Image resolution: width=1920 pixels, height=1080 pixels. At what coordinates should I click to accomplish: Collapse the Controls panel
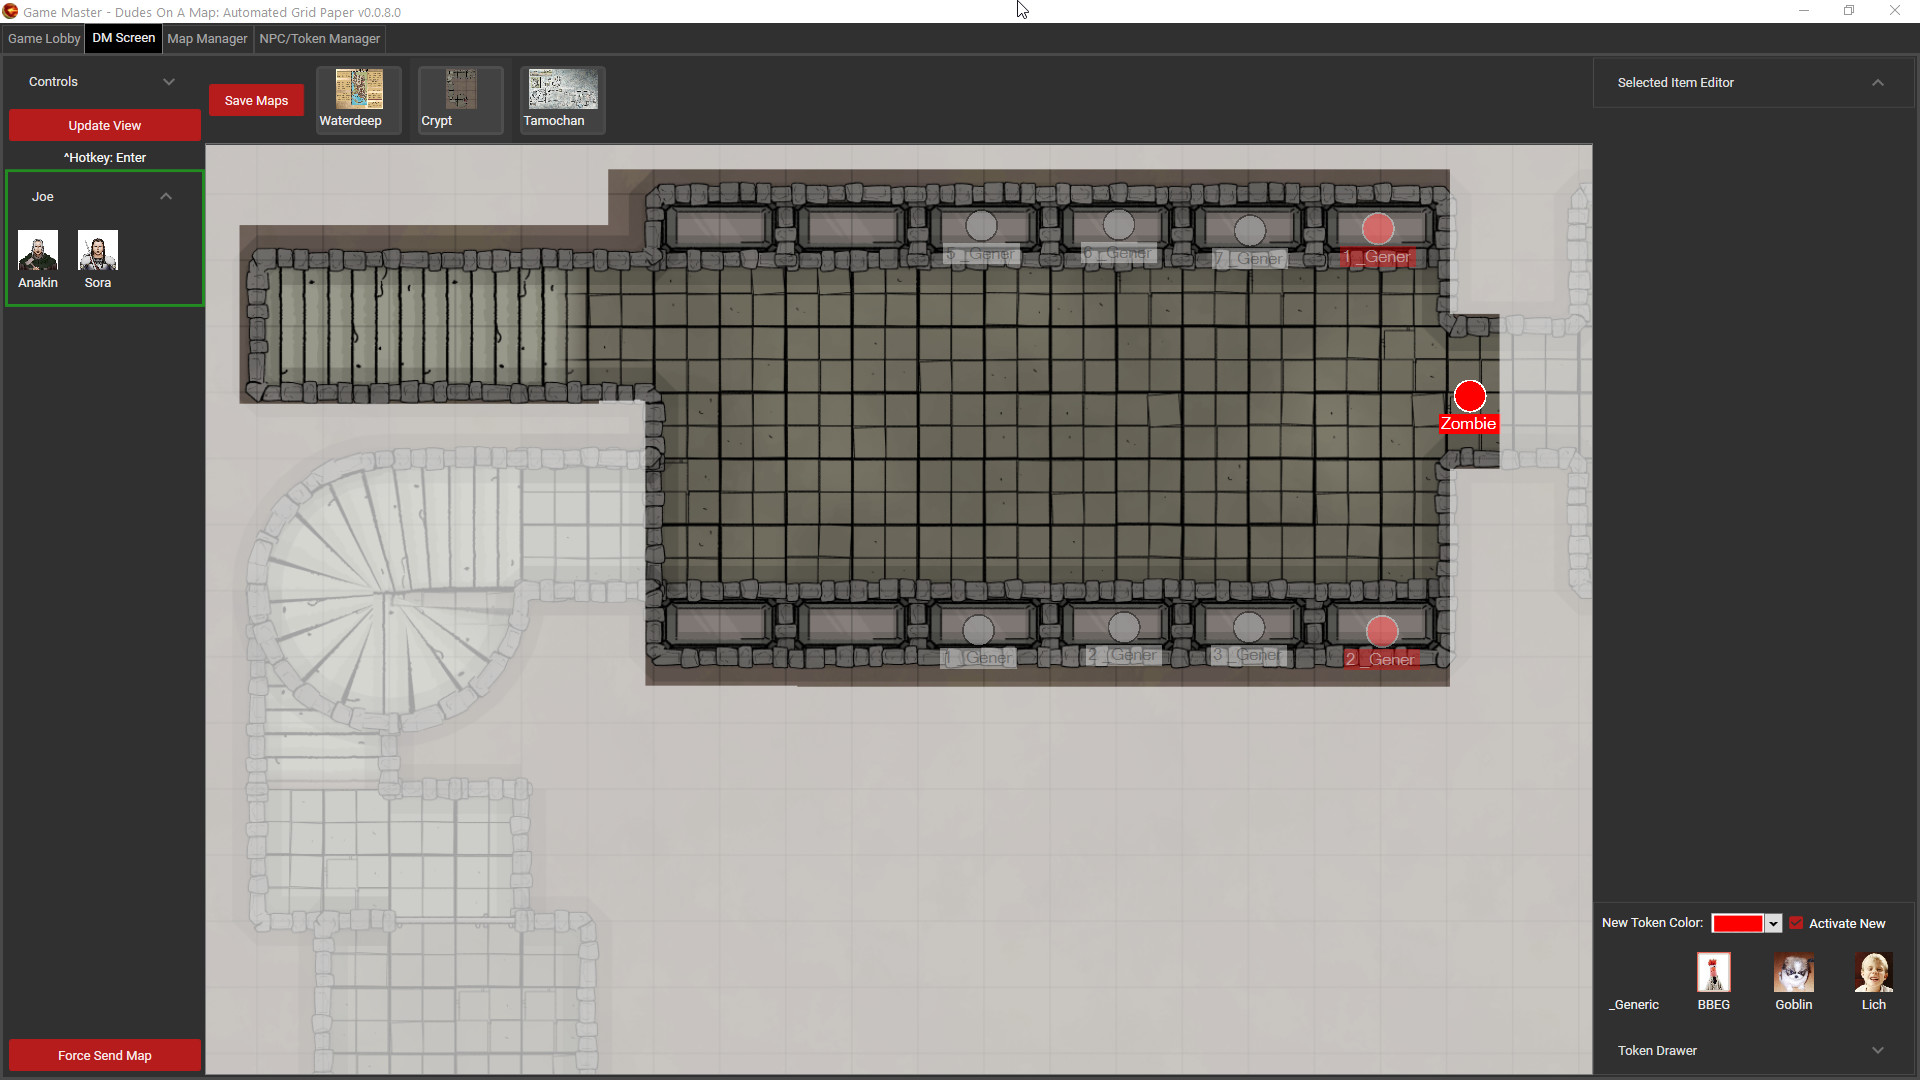(167, 80)
